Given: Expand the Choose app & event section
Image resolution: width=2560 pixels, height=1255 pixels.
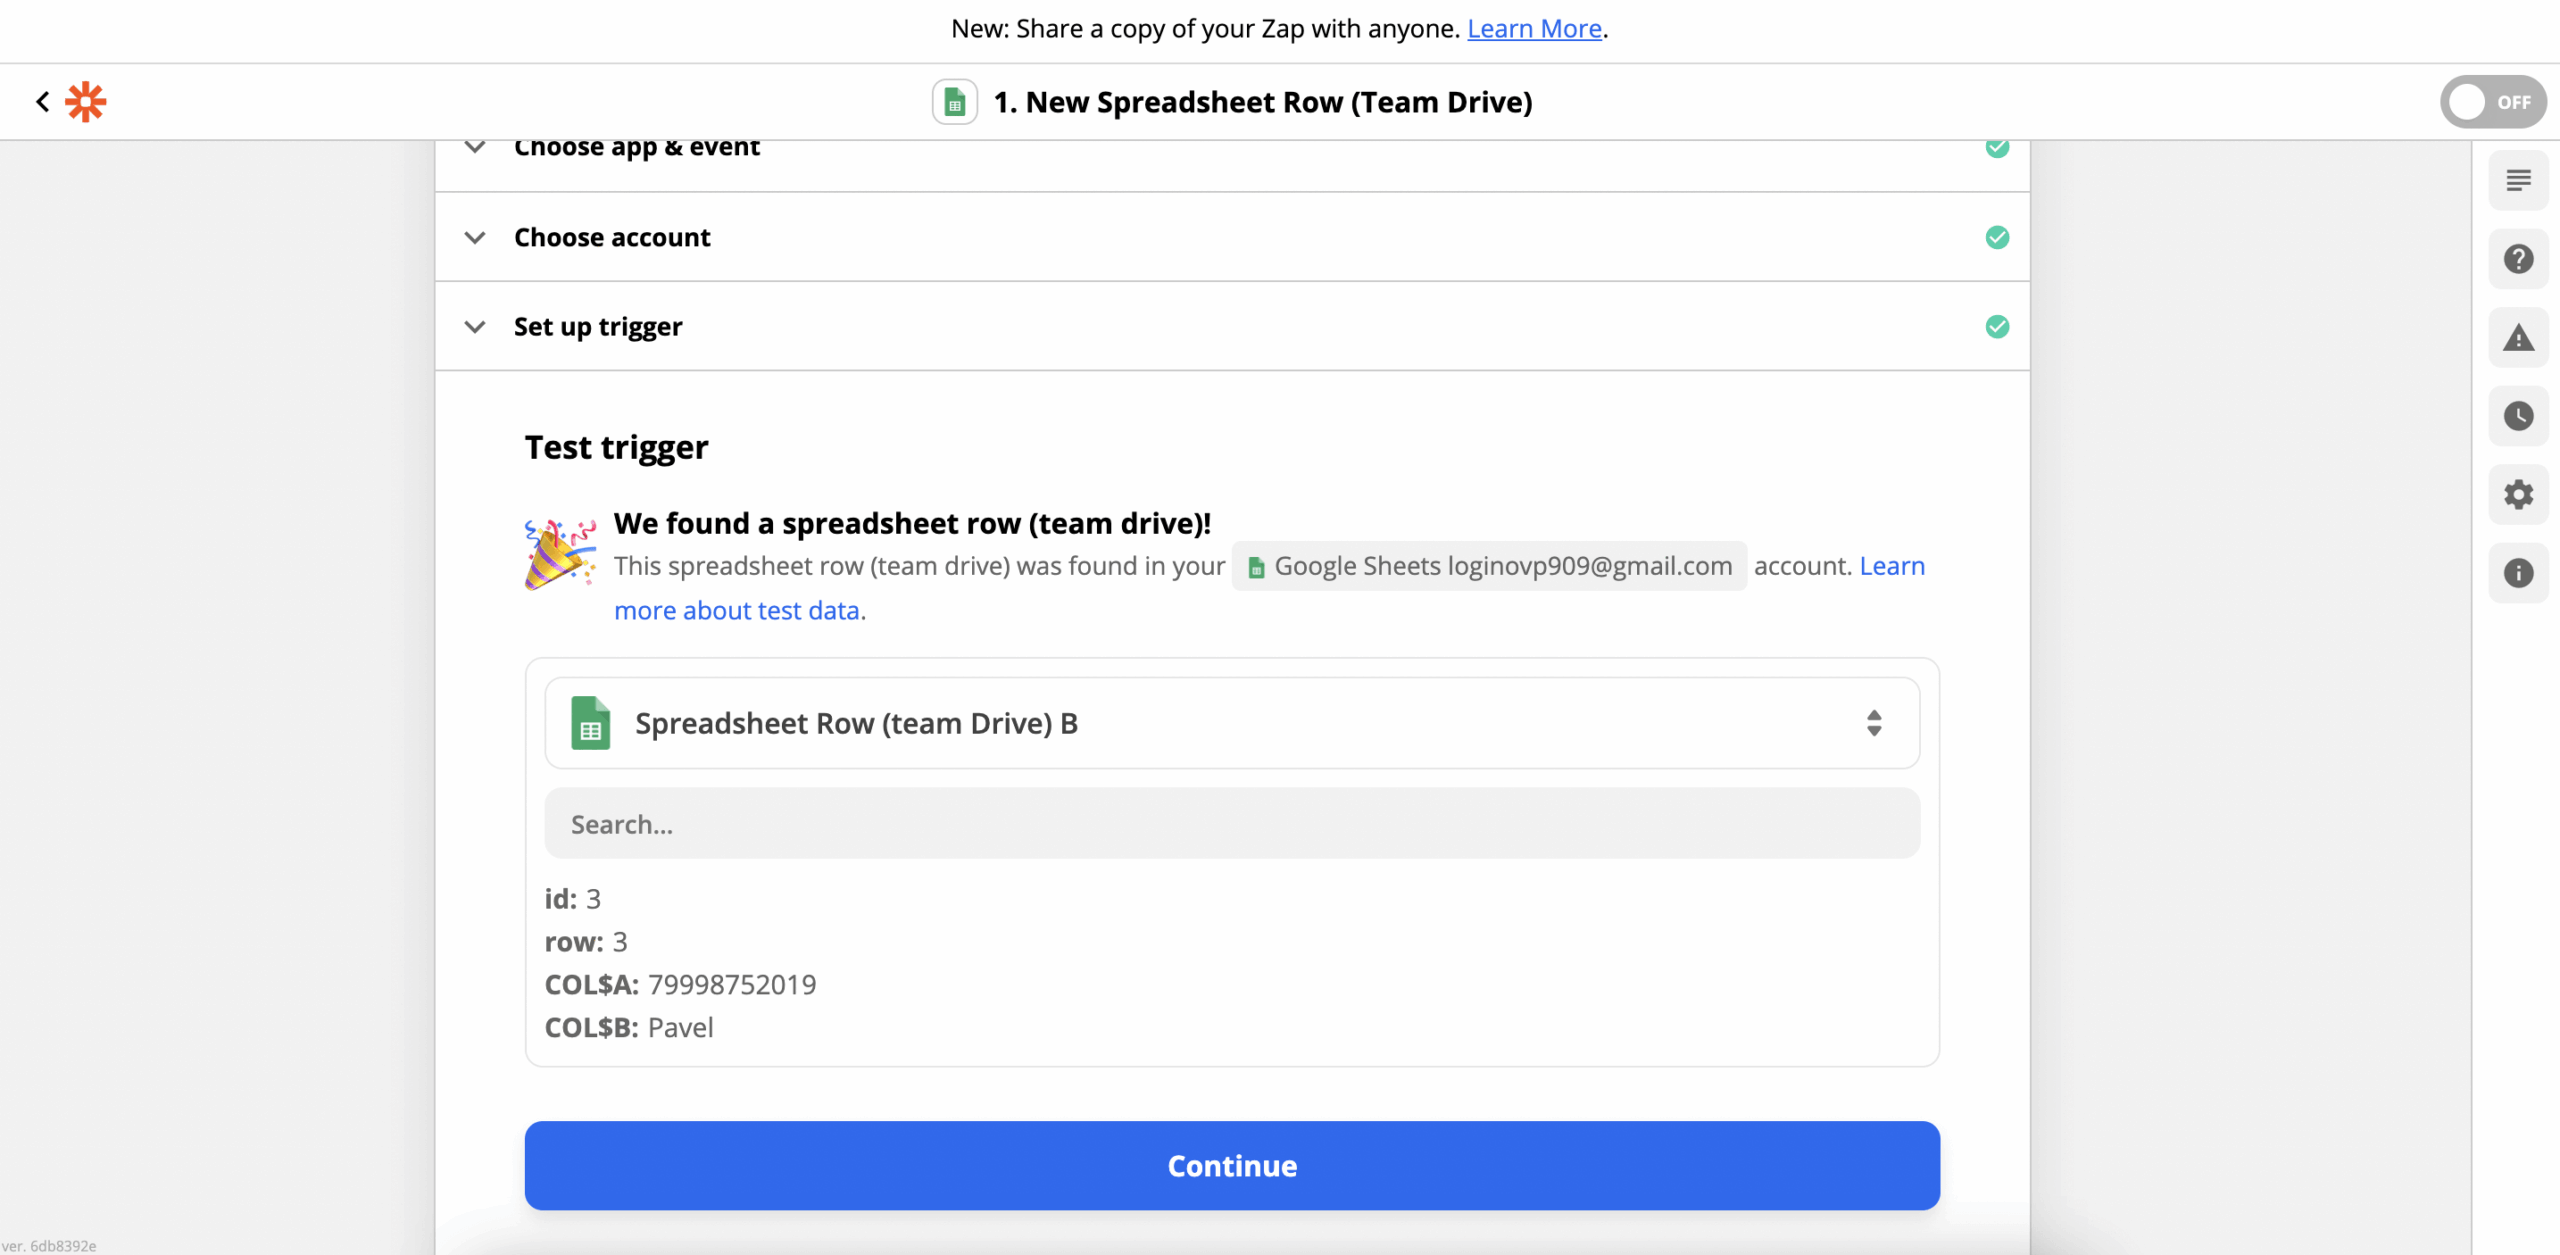Looking at the screenshot, I should 636,149.
